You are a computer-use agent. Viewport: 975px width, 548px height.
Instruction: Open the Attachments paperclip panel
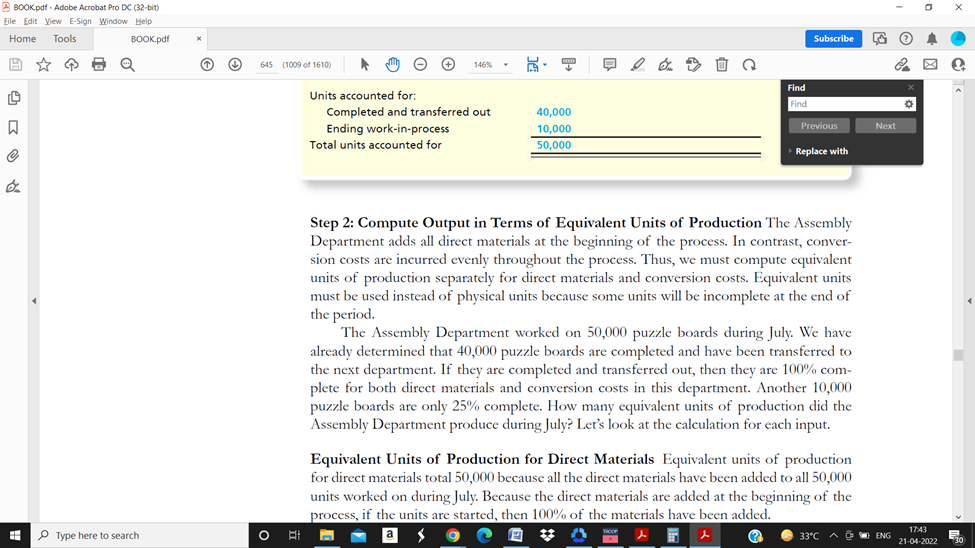[x=13, y=156]
